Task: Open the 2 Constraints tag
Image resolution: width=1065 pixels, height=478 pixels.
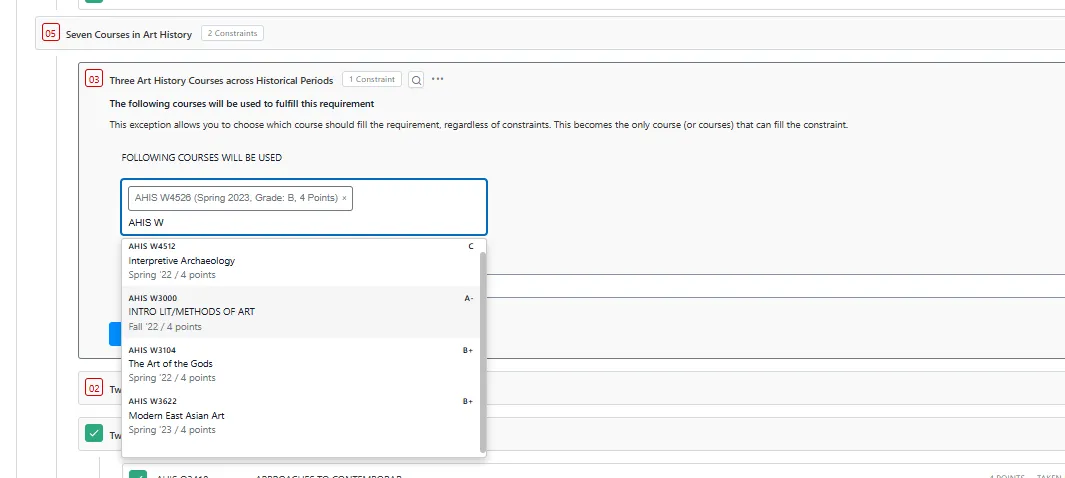Action: 232,33
